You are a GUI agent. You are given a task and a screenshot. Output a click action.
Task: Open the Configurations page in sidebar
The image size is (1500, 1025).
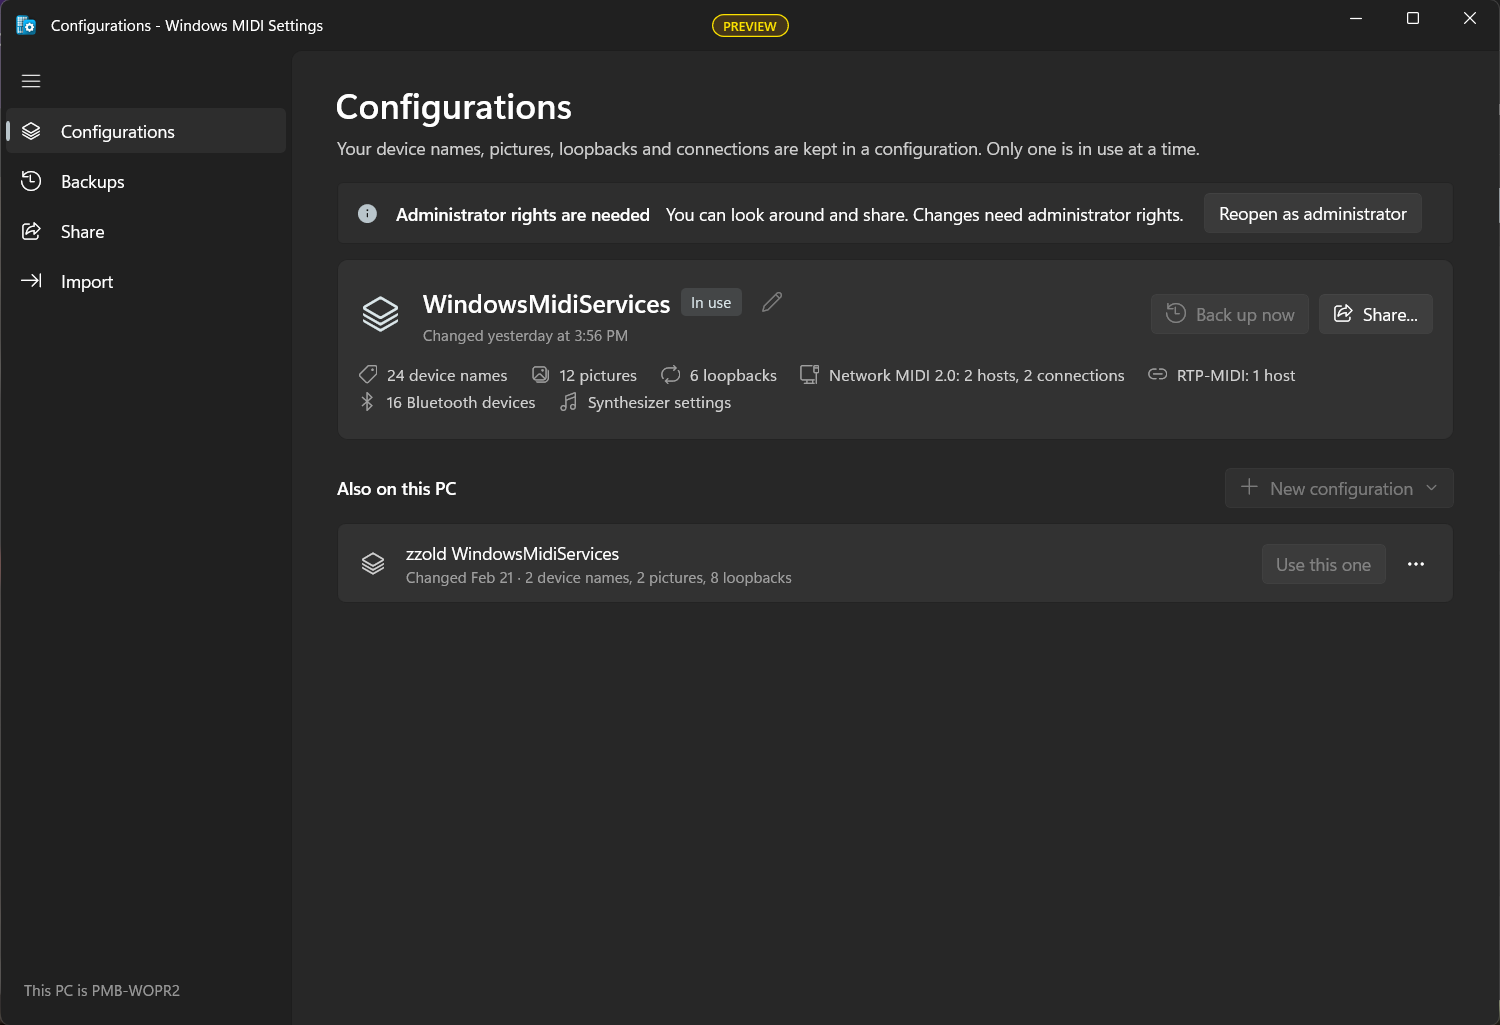(x=146, y=131)
